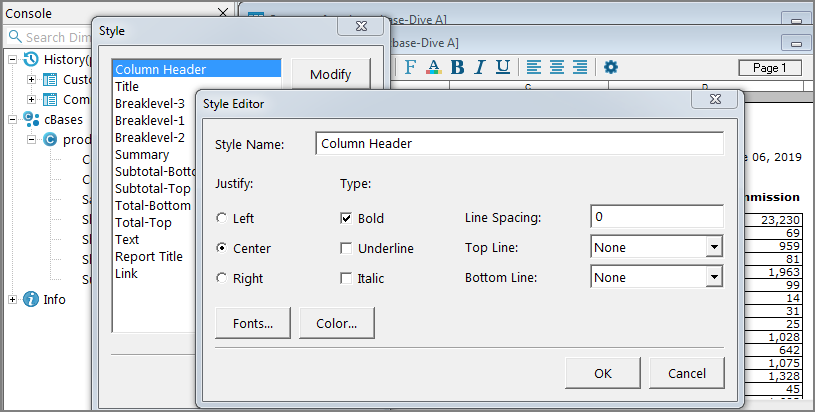Click the Console search field
815x412 pixels.
tap(49, 37)
